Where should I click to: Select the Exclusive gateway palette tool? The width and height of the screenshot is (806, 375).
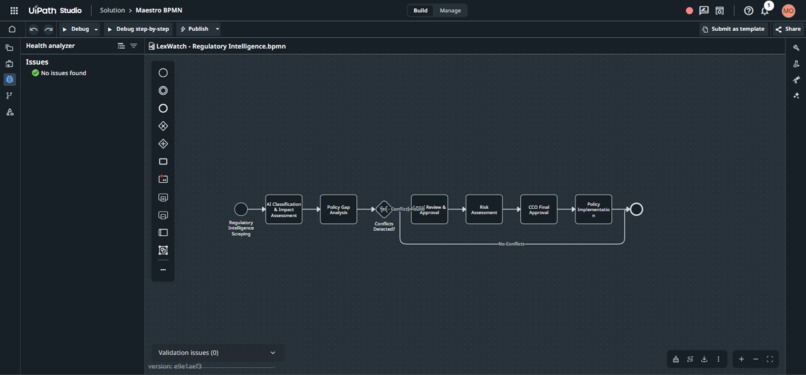[x=163, y=126]
